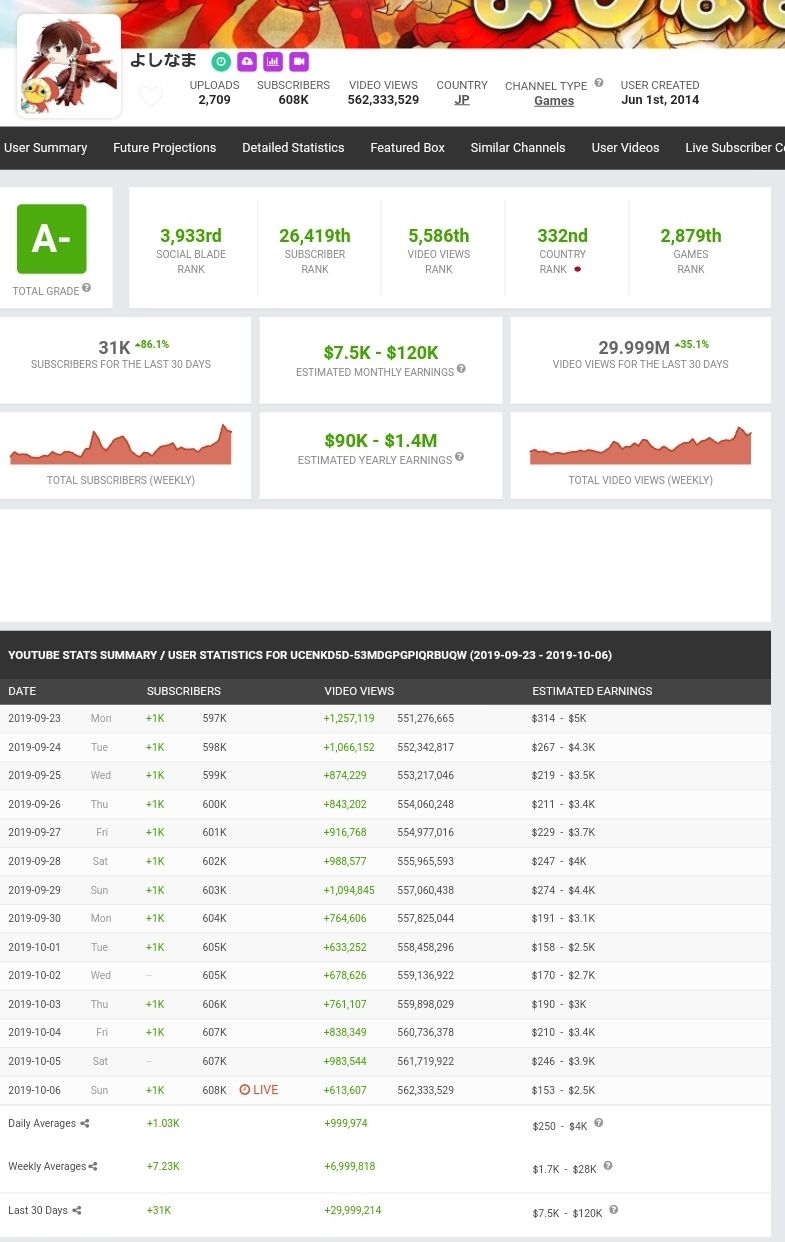The image size is (785, 1242).
Task: Click the Total Subscribers weekly chart
Action: tap(120, 445)
